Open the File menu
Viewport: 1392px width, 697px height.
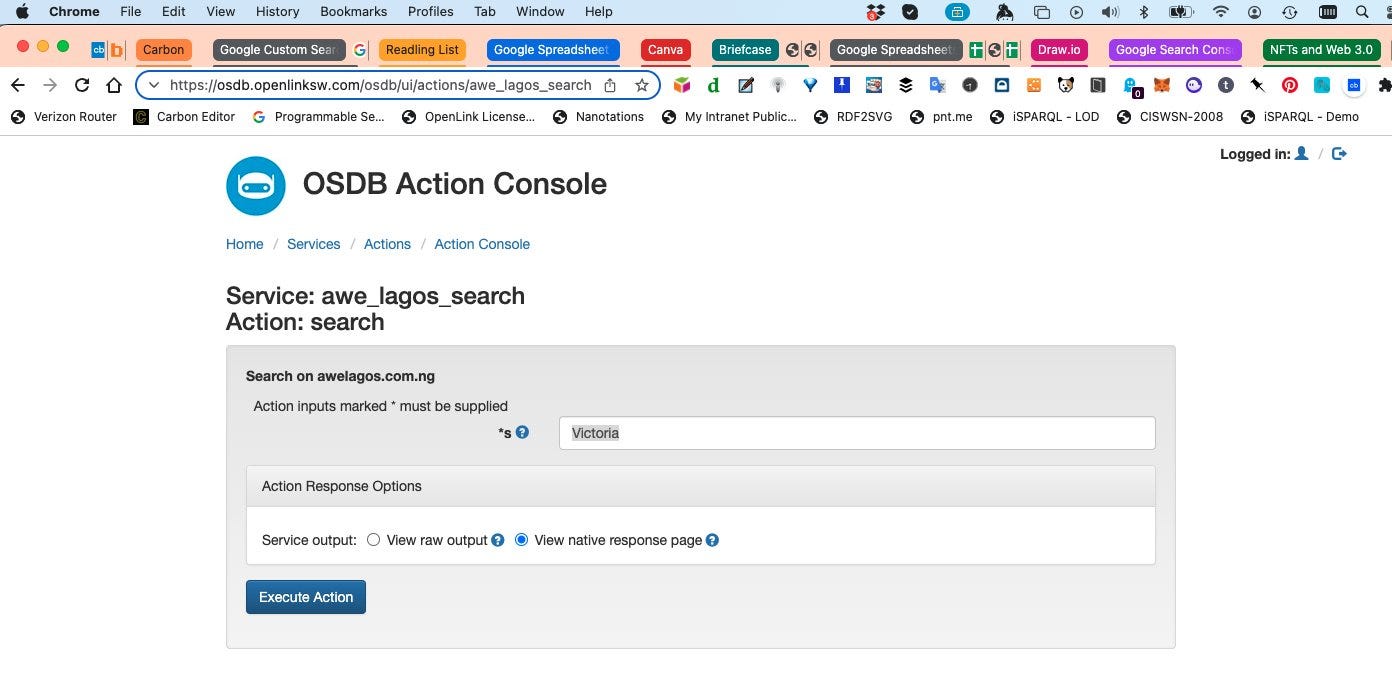[x=130, y=12]
